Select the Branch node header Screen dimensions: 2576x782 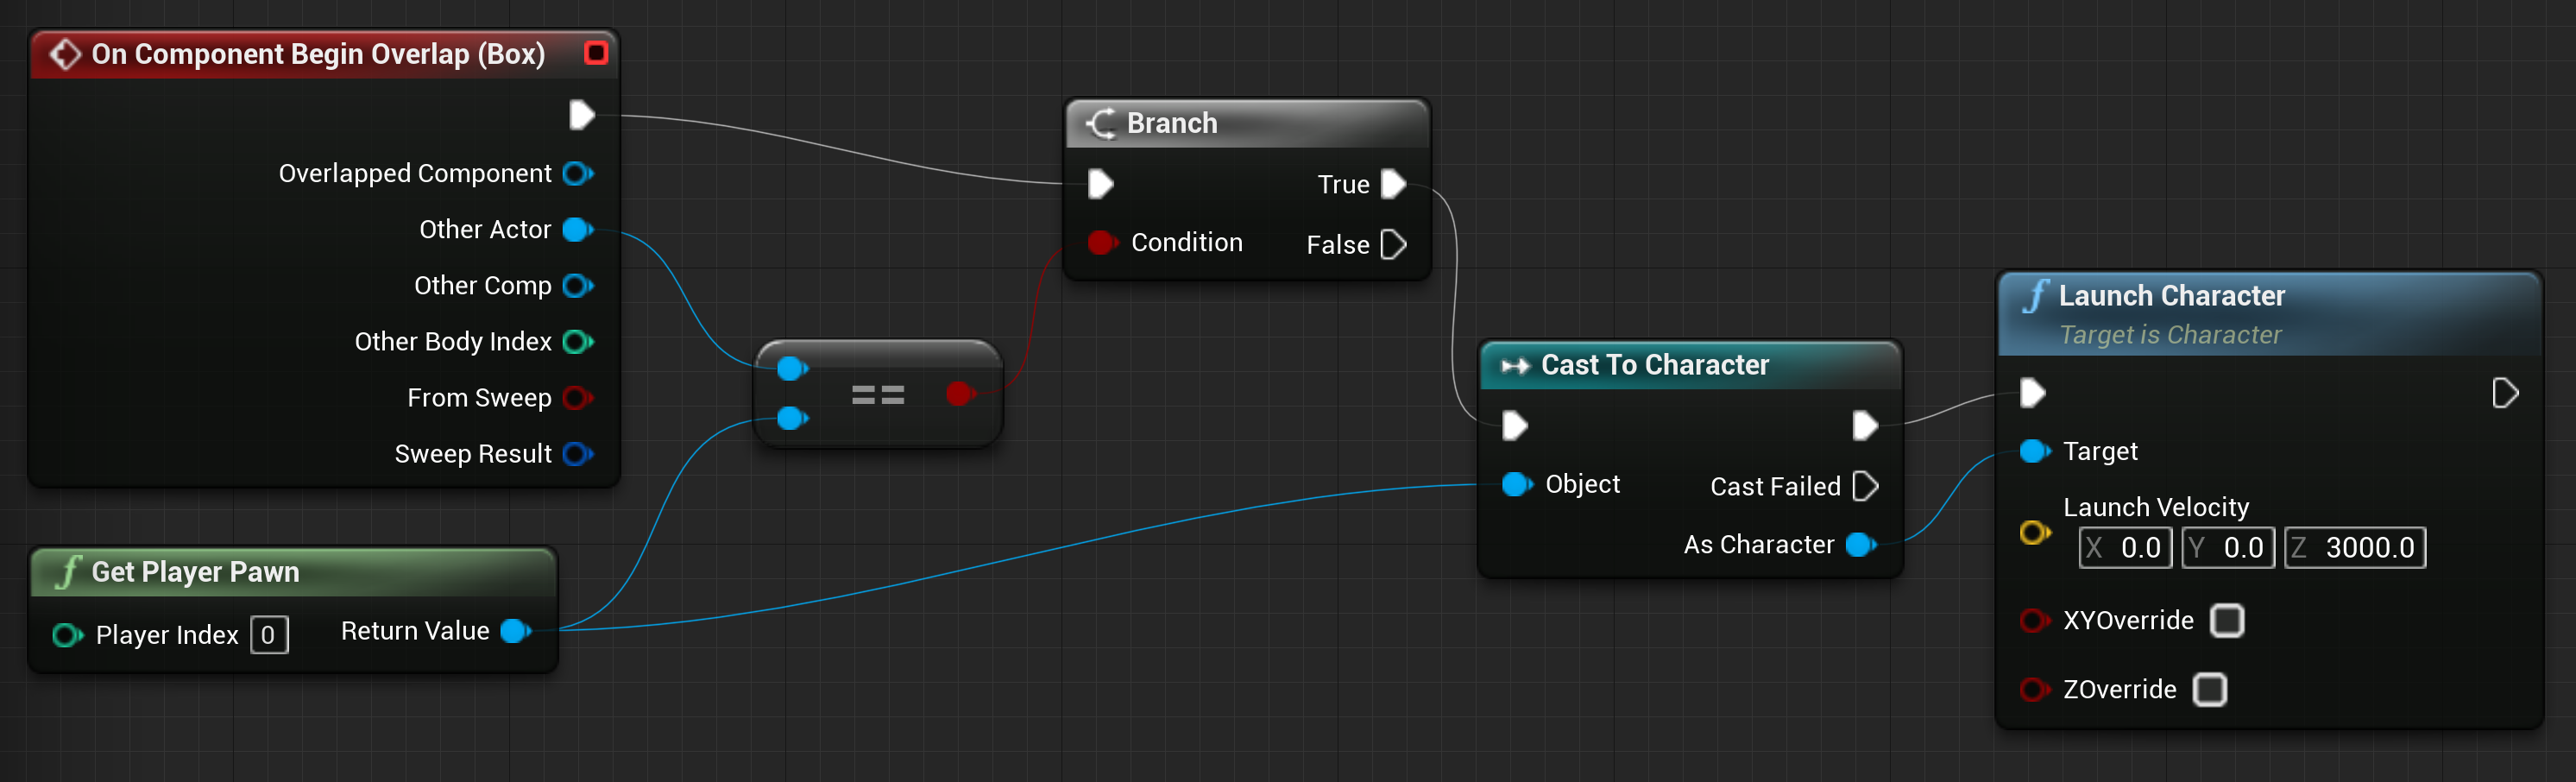pyautogui.click(x=1248, y=123)
